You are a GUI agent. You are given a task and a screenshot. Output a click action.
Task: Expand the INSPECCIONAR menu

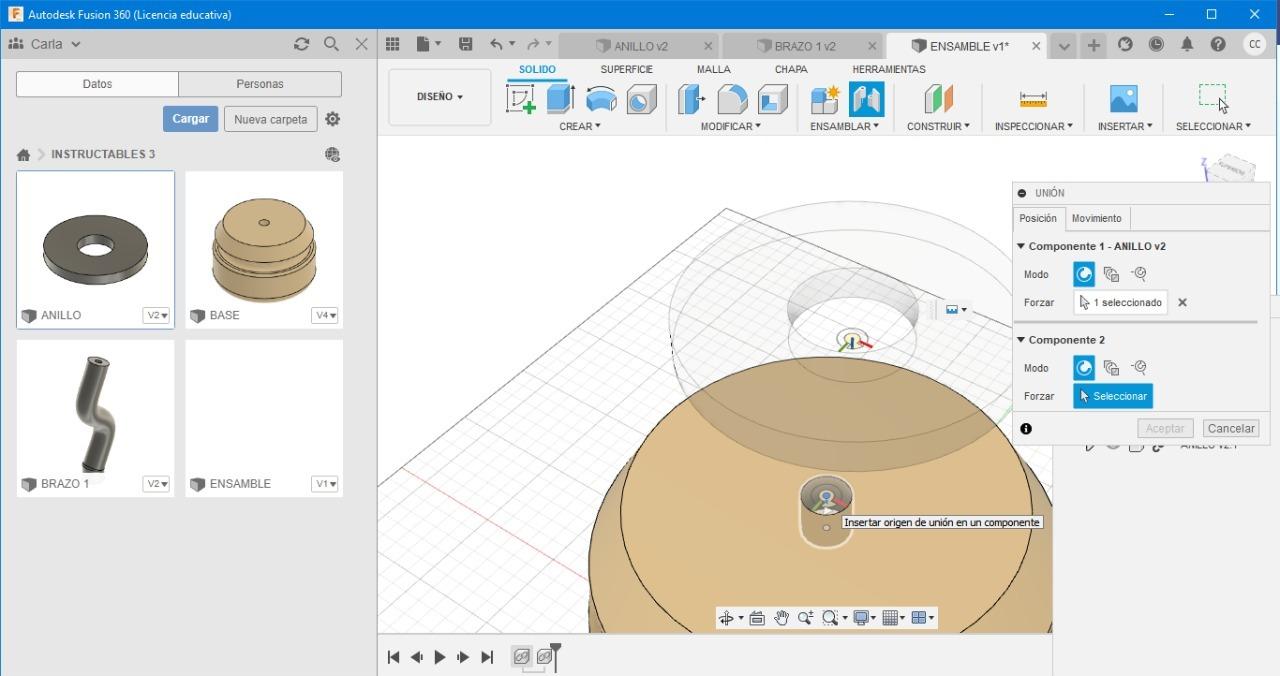click(x=1033, y=126)
